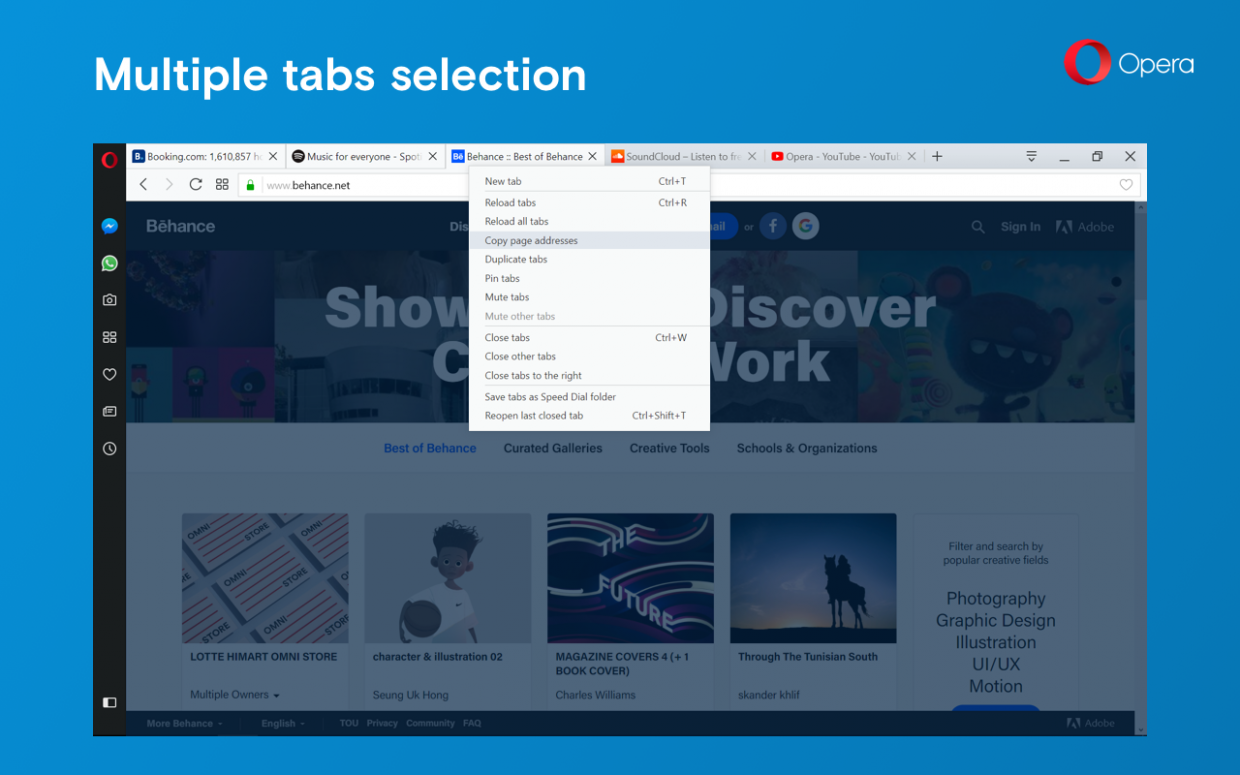This screenshot has width=1240, height=775.
Task: View browsing History from the sidebar clock icon
Action: coord(109,448)
